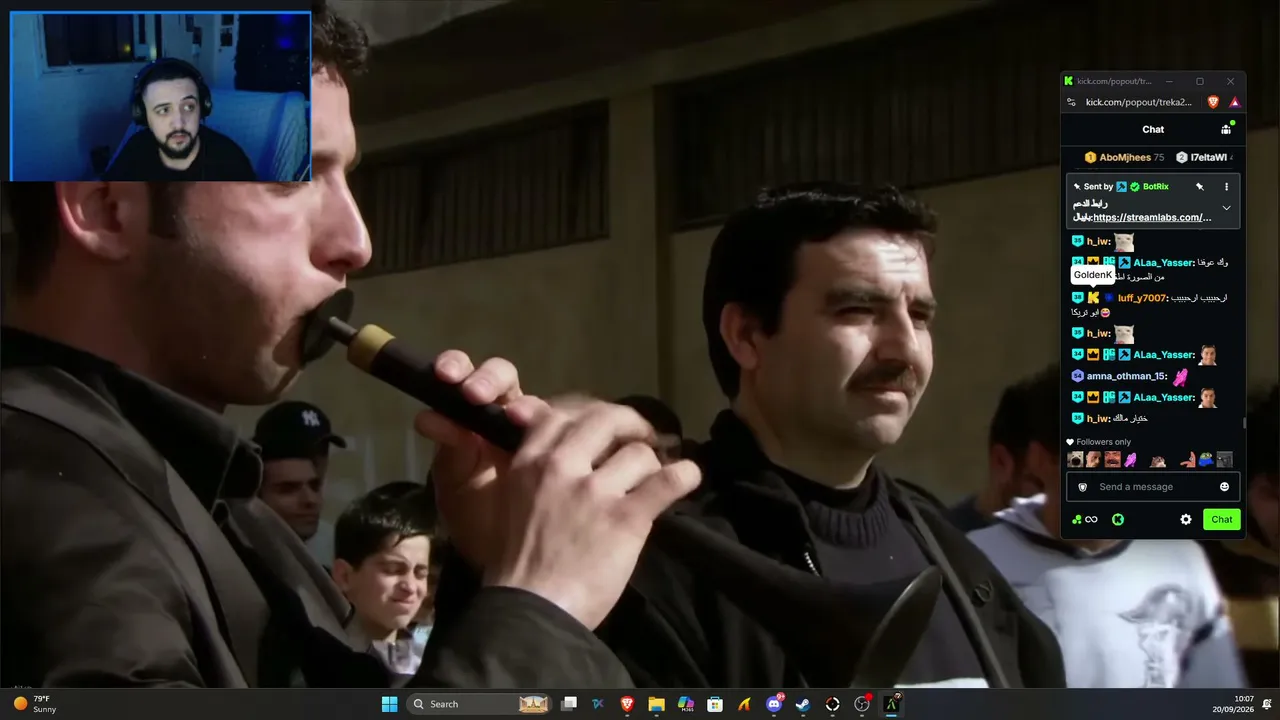Click the green Kick K icon
The image size is (1280, 720).
coord(1118,519)
